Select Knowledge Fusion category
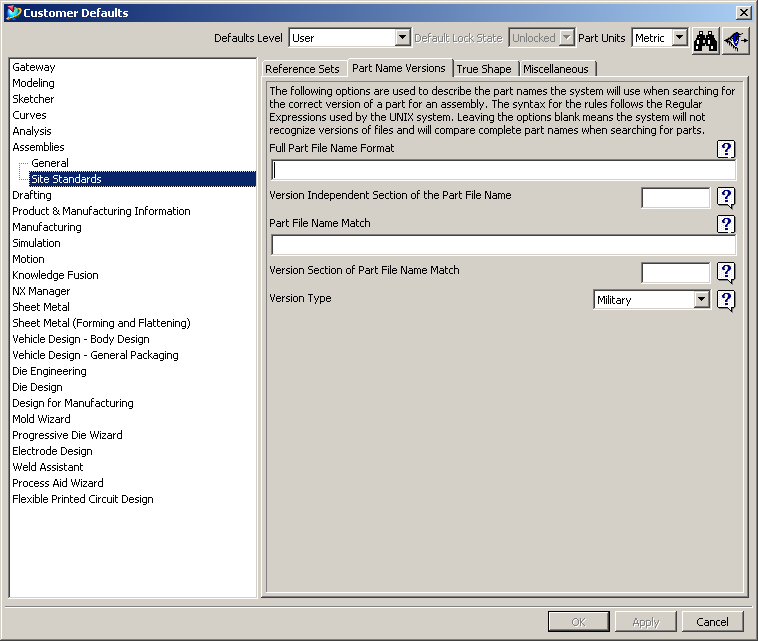Image resolution: width=758 pixels, height=641 pixels. 55,275
